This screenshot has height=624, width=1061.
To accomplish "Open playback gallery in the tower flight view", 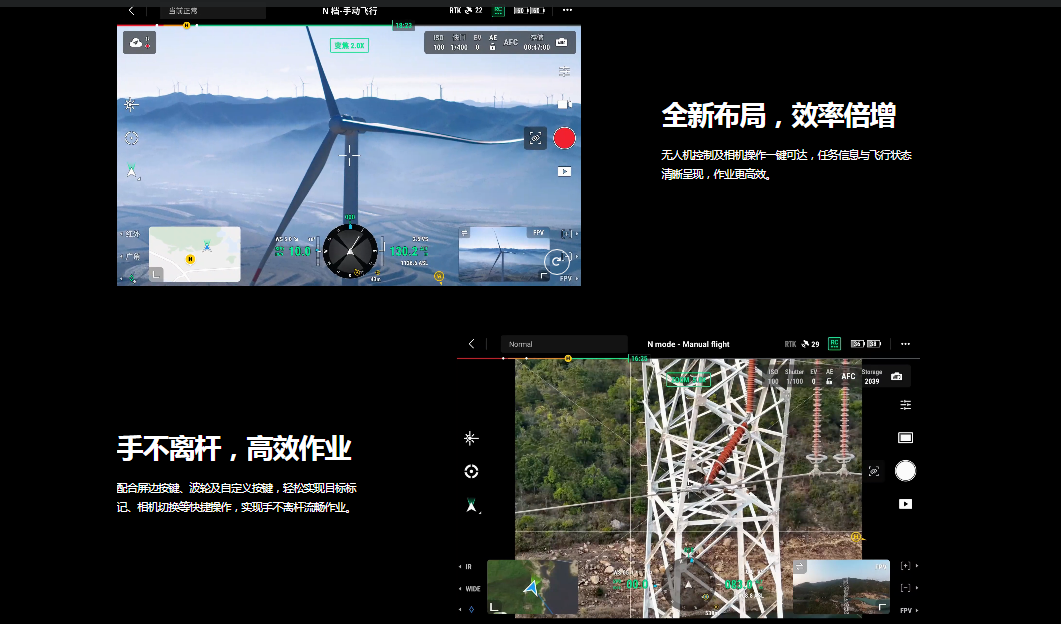I will (905, 504).
